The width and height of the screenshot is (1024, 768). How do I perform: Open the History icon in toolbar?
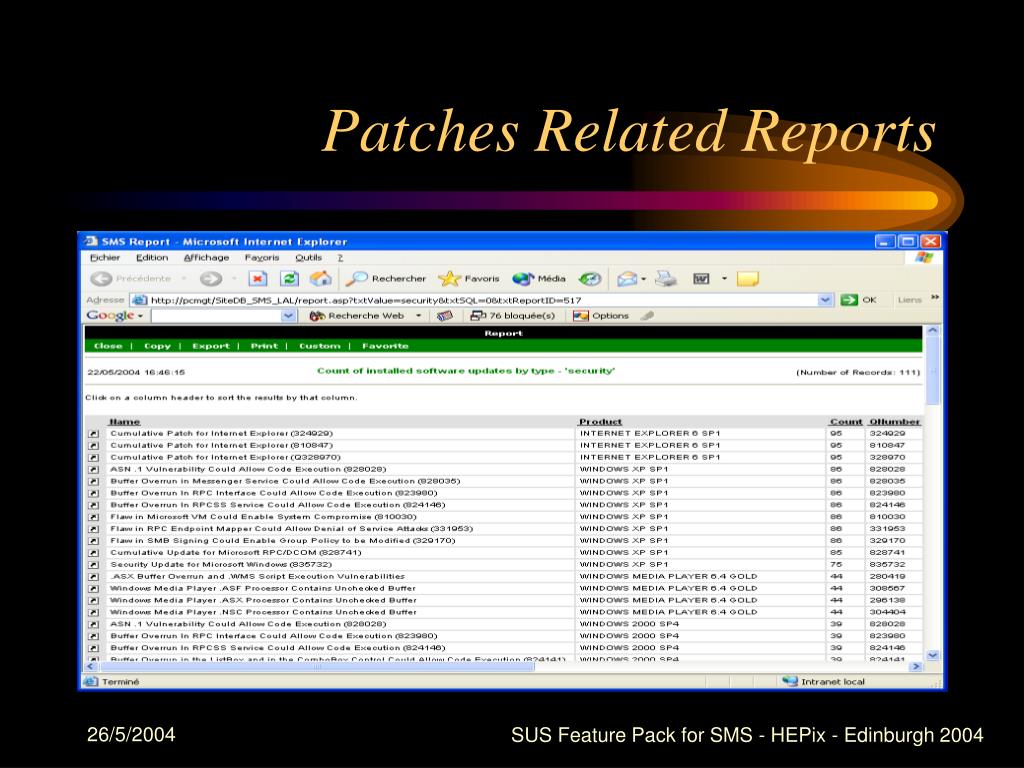coord(590,279)
